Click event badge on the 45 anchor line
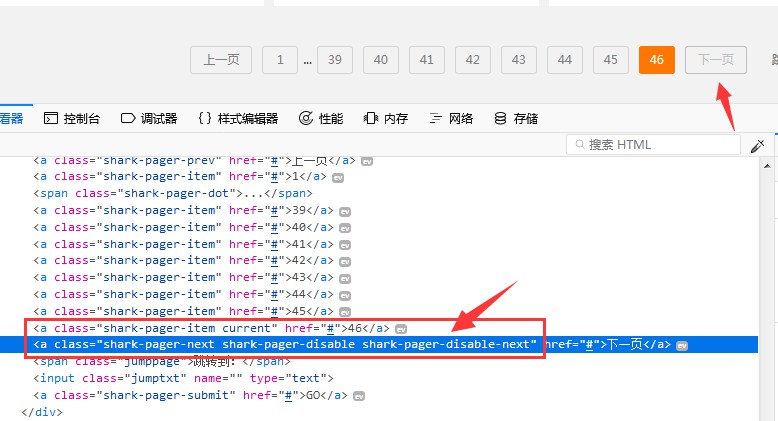 pyautogui.click(x=345, y=312)
